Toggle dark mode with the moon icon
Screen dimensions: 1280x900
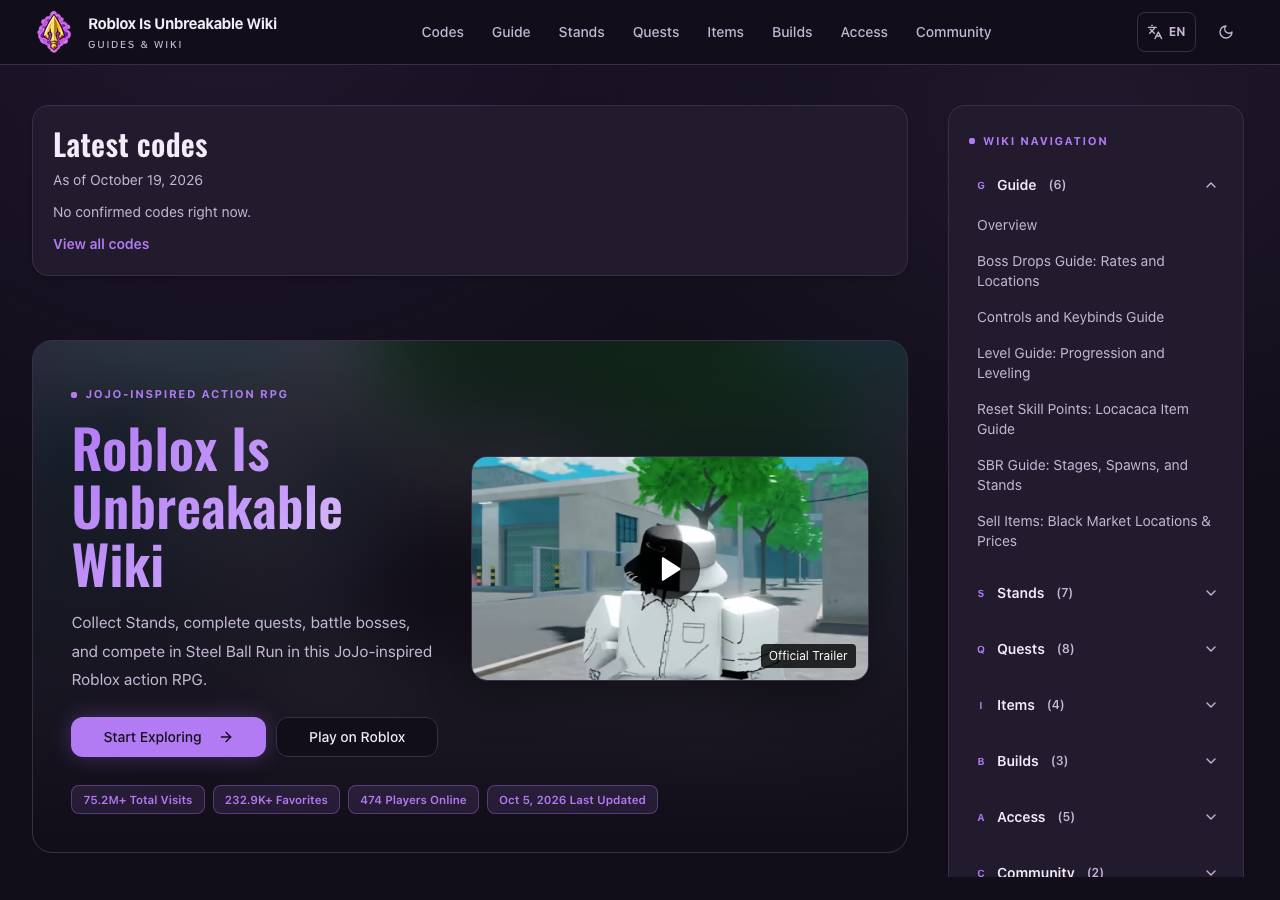point(1226,32)
